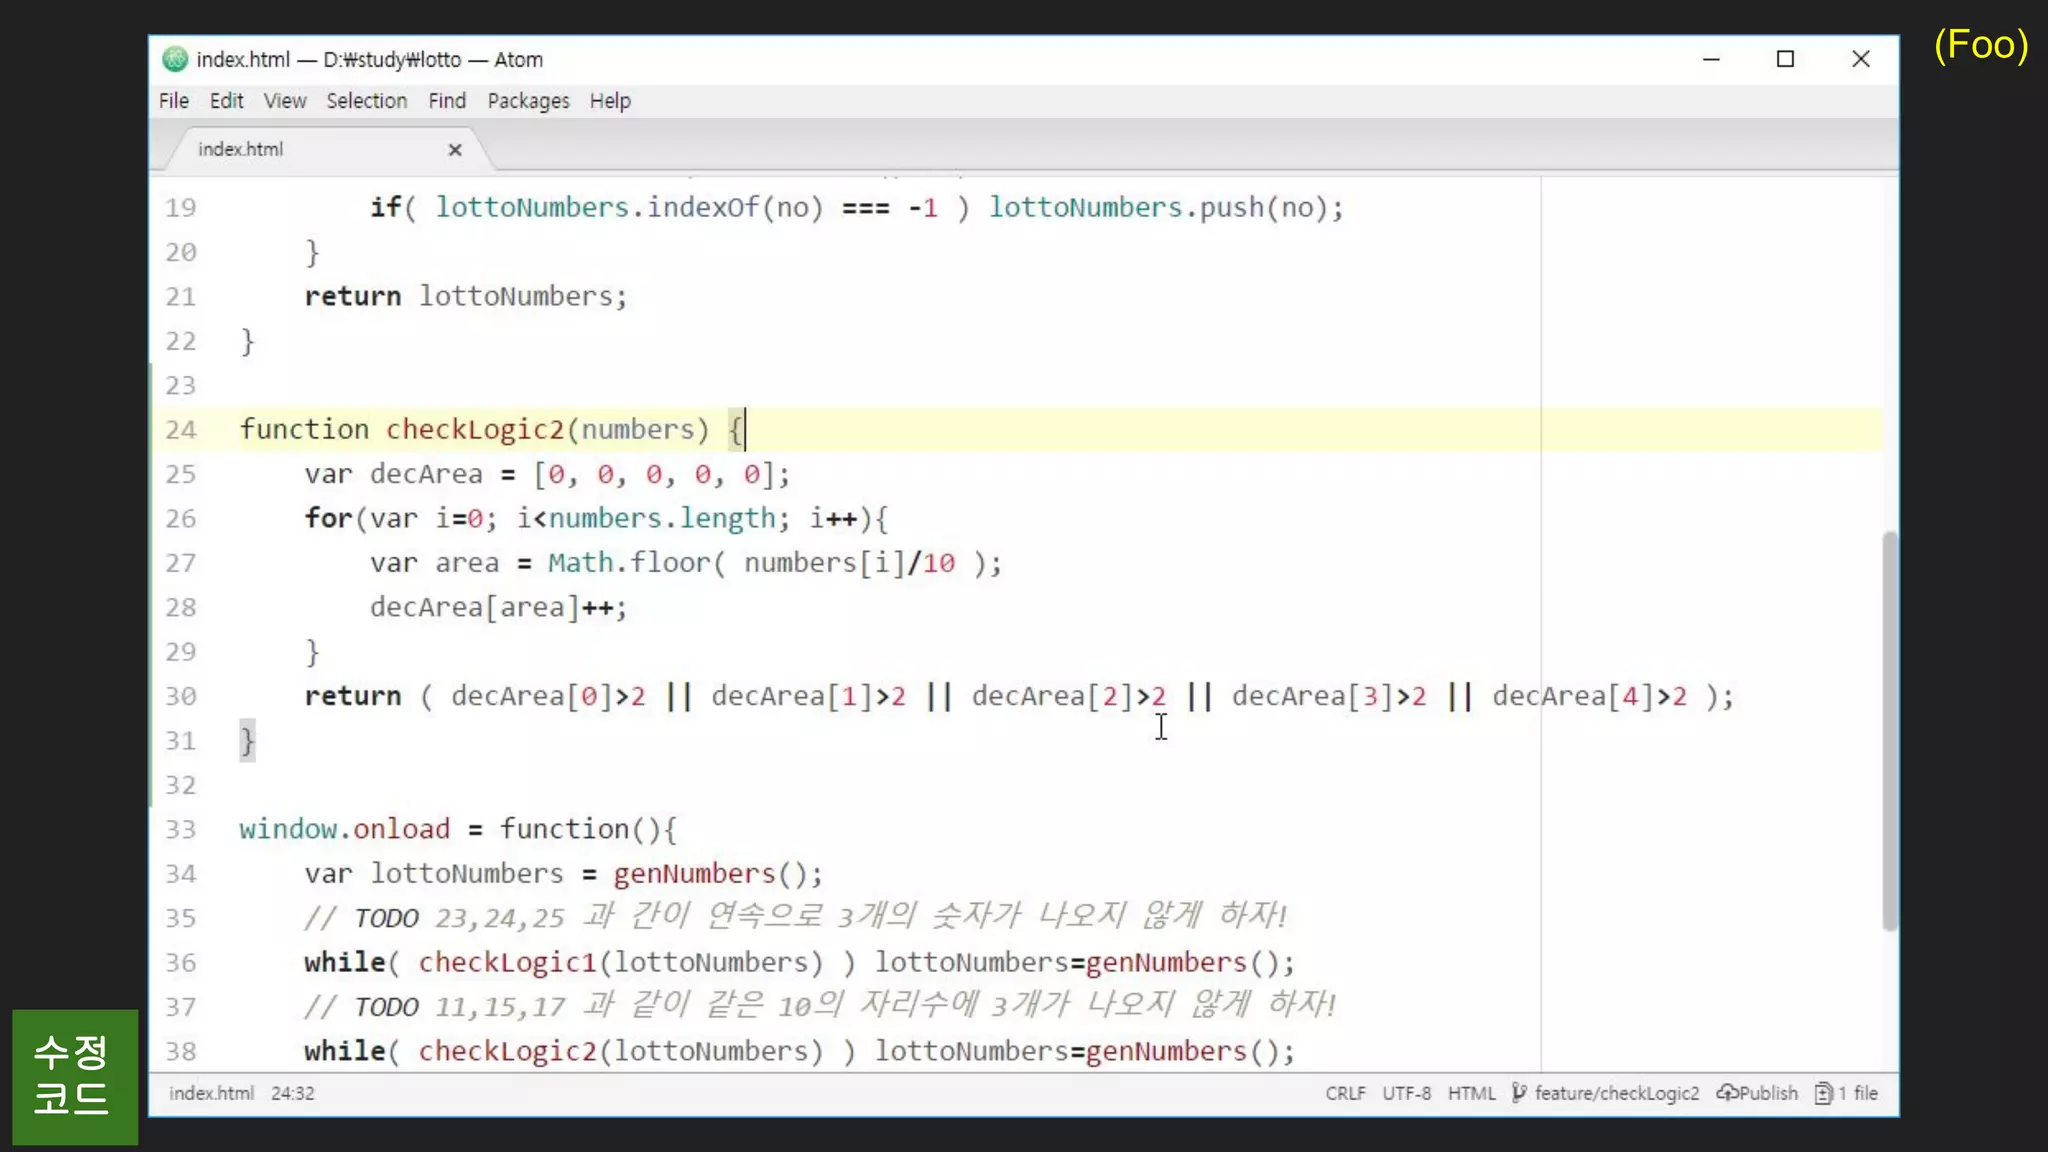This screenshot has width=2048, height=1152.
Task: Click the Publish cloud icon
Action: 1727,1093
